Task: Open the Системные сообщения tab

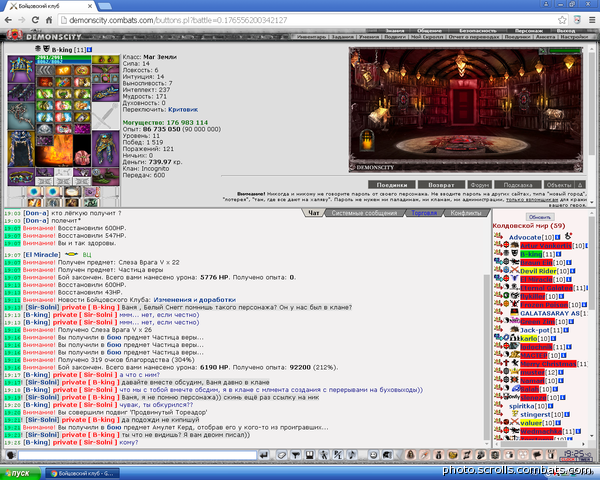Action: click(364, 213)
